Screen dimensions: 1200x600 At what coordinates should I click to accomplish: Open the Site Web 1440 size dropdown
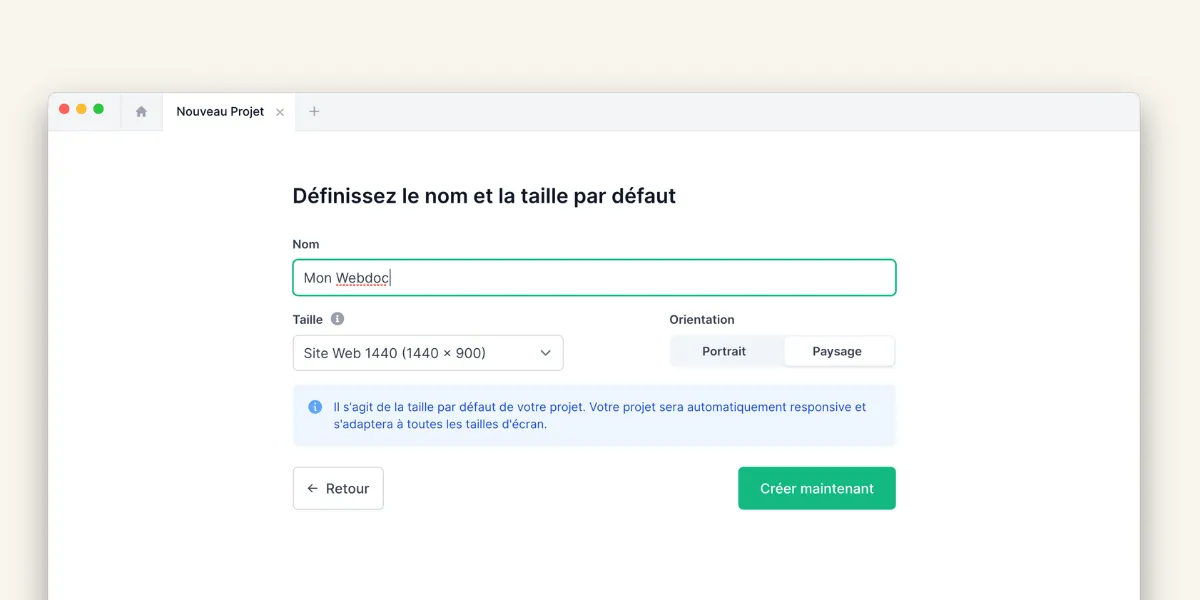[x=427, y=352]
